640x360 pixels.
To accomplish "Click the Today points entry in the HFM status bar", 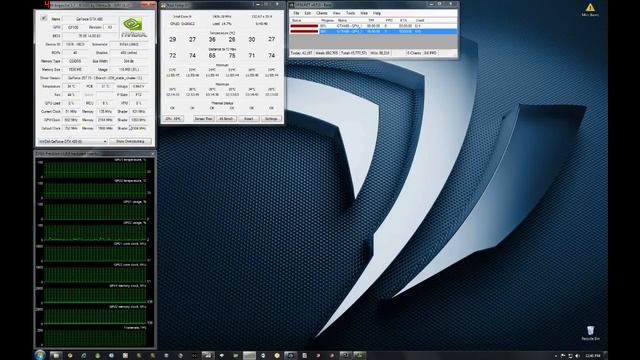I will tap(301, 53).
